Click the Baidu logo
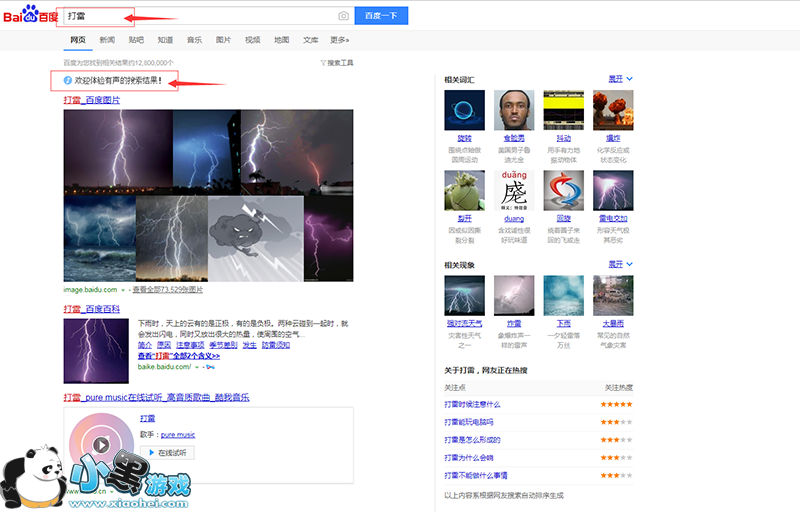Image resolution: width=800 pixels, height=512 pixels. [x=31, y=14]
